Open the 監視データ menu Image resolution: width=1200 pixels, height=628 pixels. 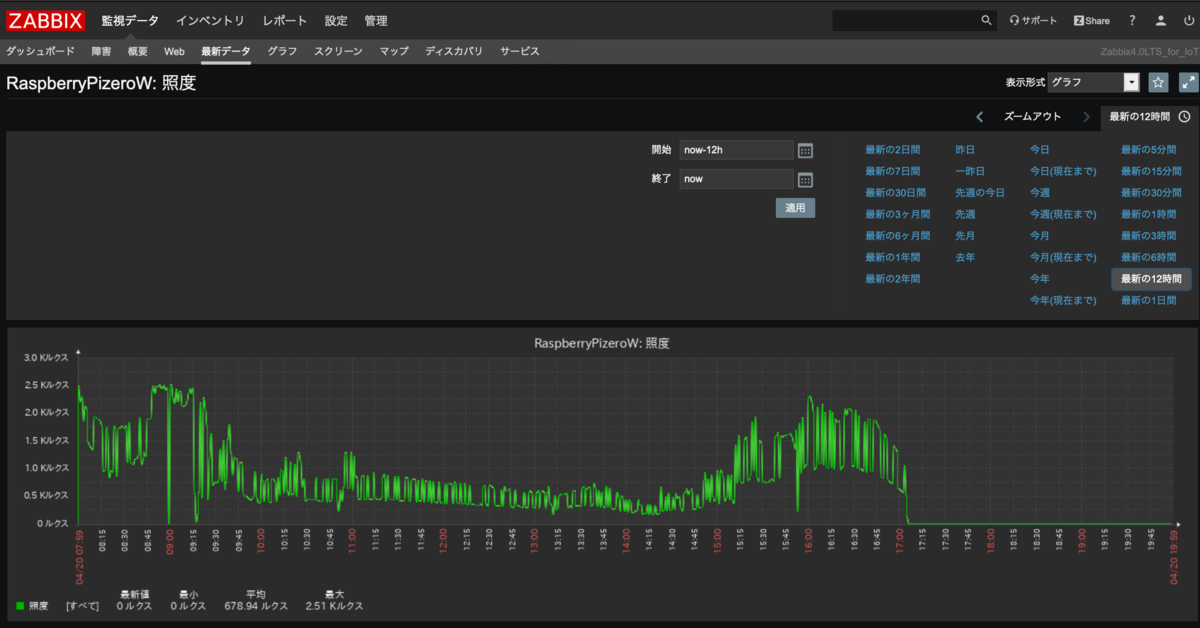click(x=130, y=20)
